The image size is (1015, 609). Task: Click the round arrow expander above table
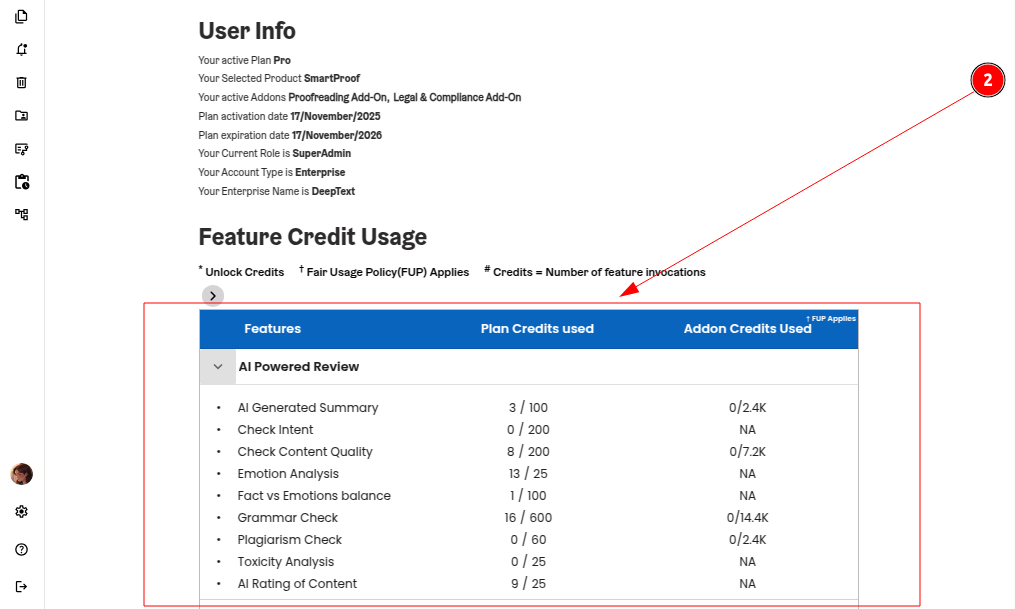pos(213,296)
